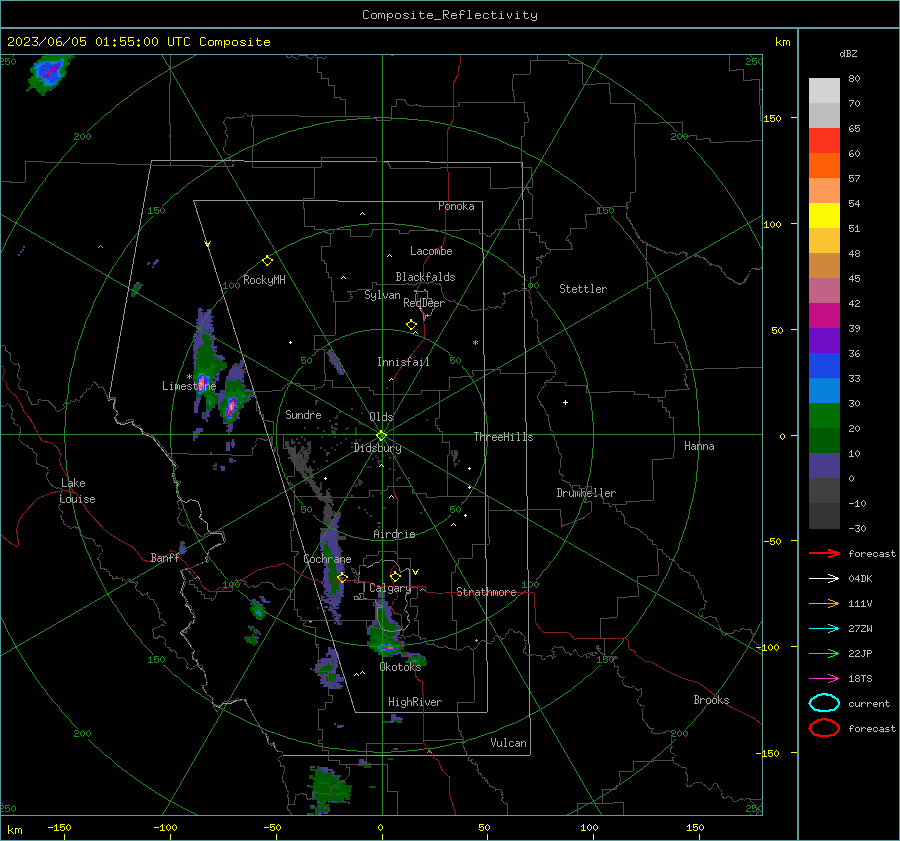
Task: Click the Innisfail label
Action: 403,362
